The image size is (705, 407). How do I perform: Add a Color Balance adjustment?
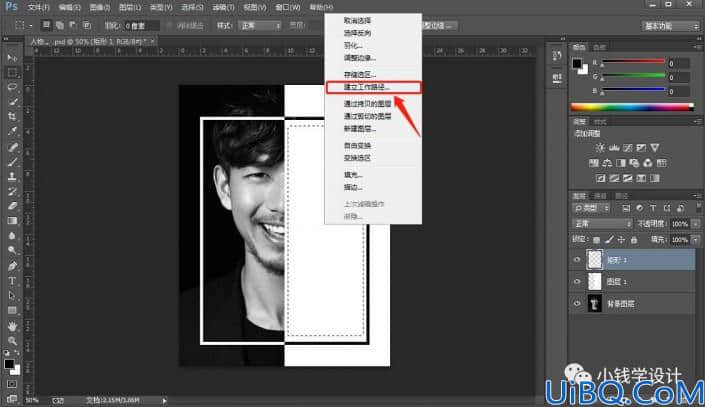pos(607,163)
